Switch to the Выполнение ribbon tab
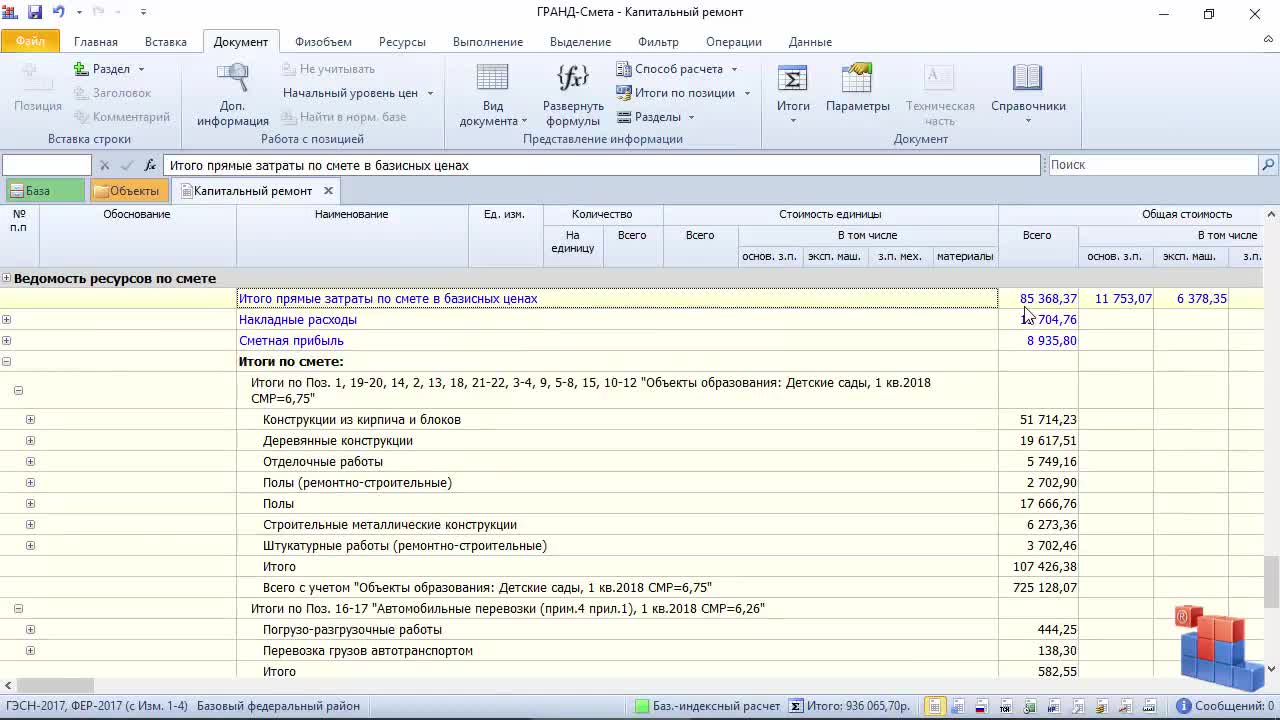 [x=488, y=42]
